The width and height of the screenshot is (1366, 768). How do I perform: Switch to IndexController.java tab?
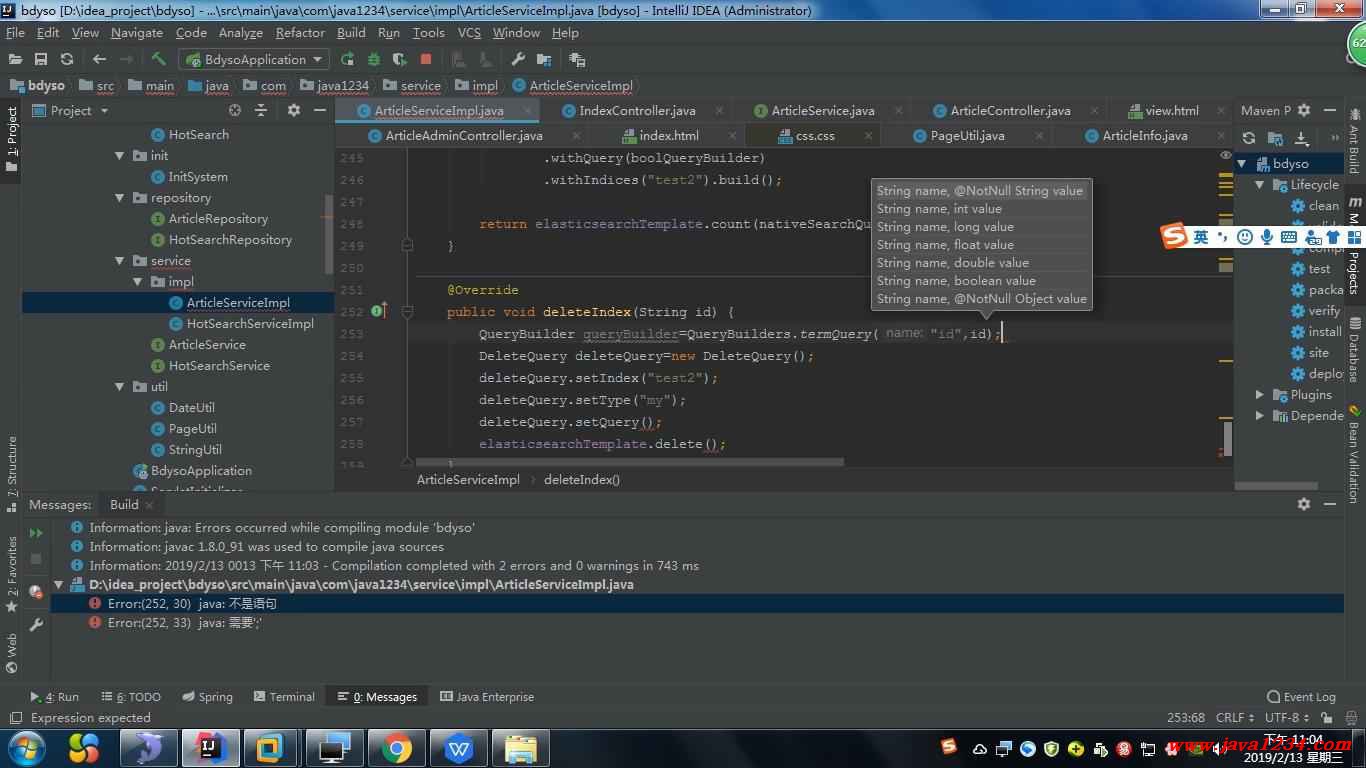pyautogui.click(x=637, y=111)
